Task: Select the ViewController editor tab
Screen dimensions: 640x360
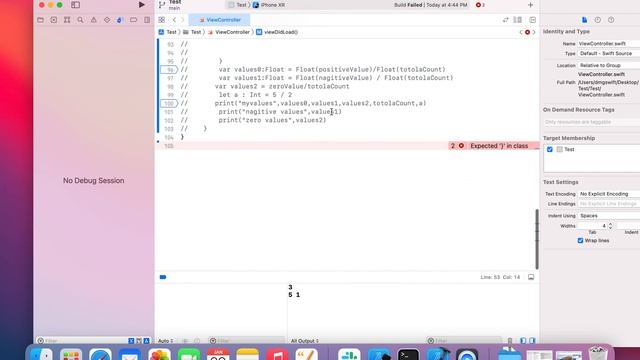Action: coord(219,20)
